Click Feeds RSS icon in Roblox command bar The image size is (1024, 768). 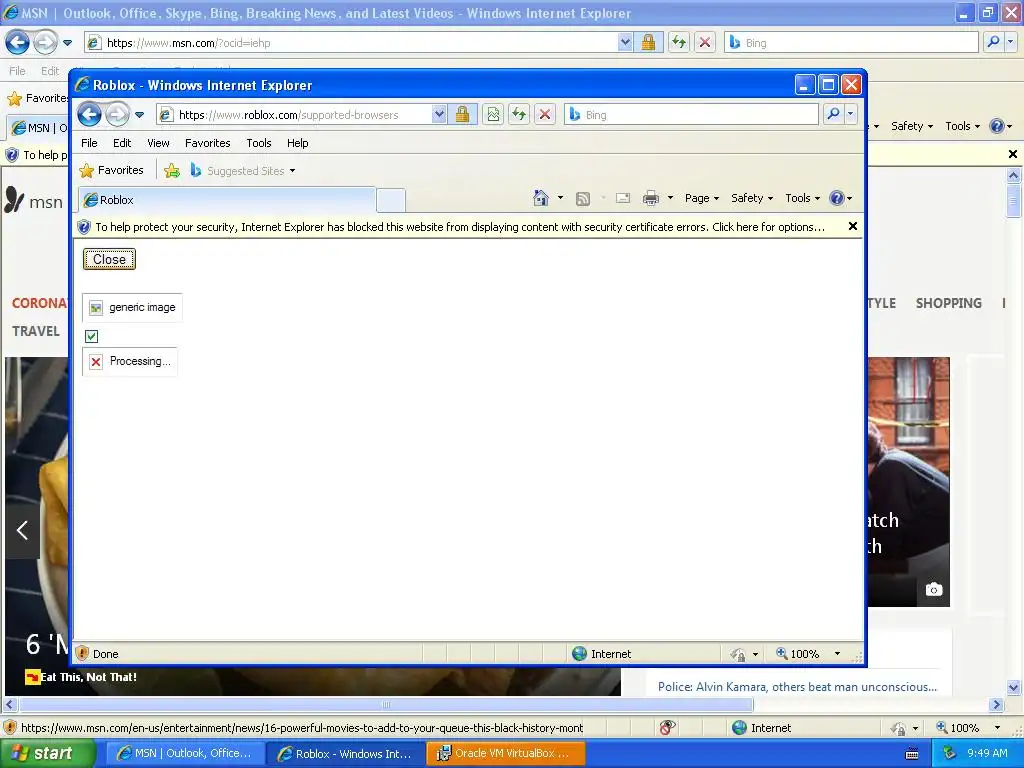(x=583, y=199)
